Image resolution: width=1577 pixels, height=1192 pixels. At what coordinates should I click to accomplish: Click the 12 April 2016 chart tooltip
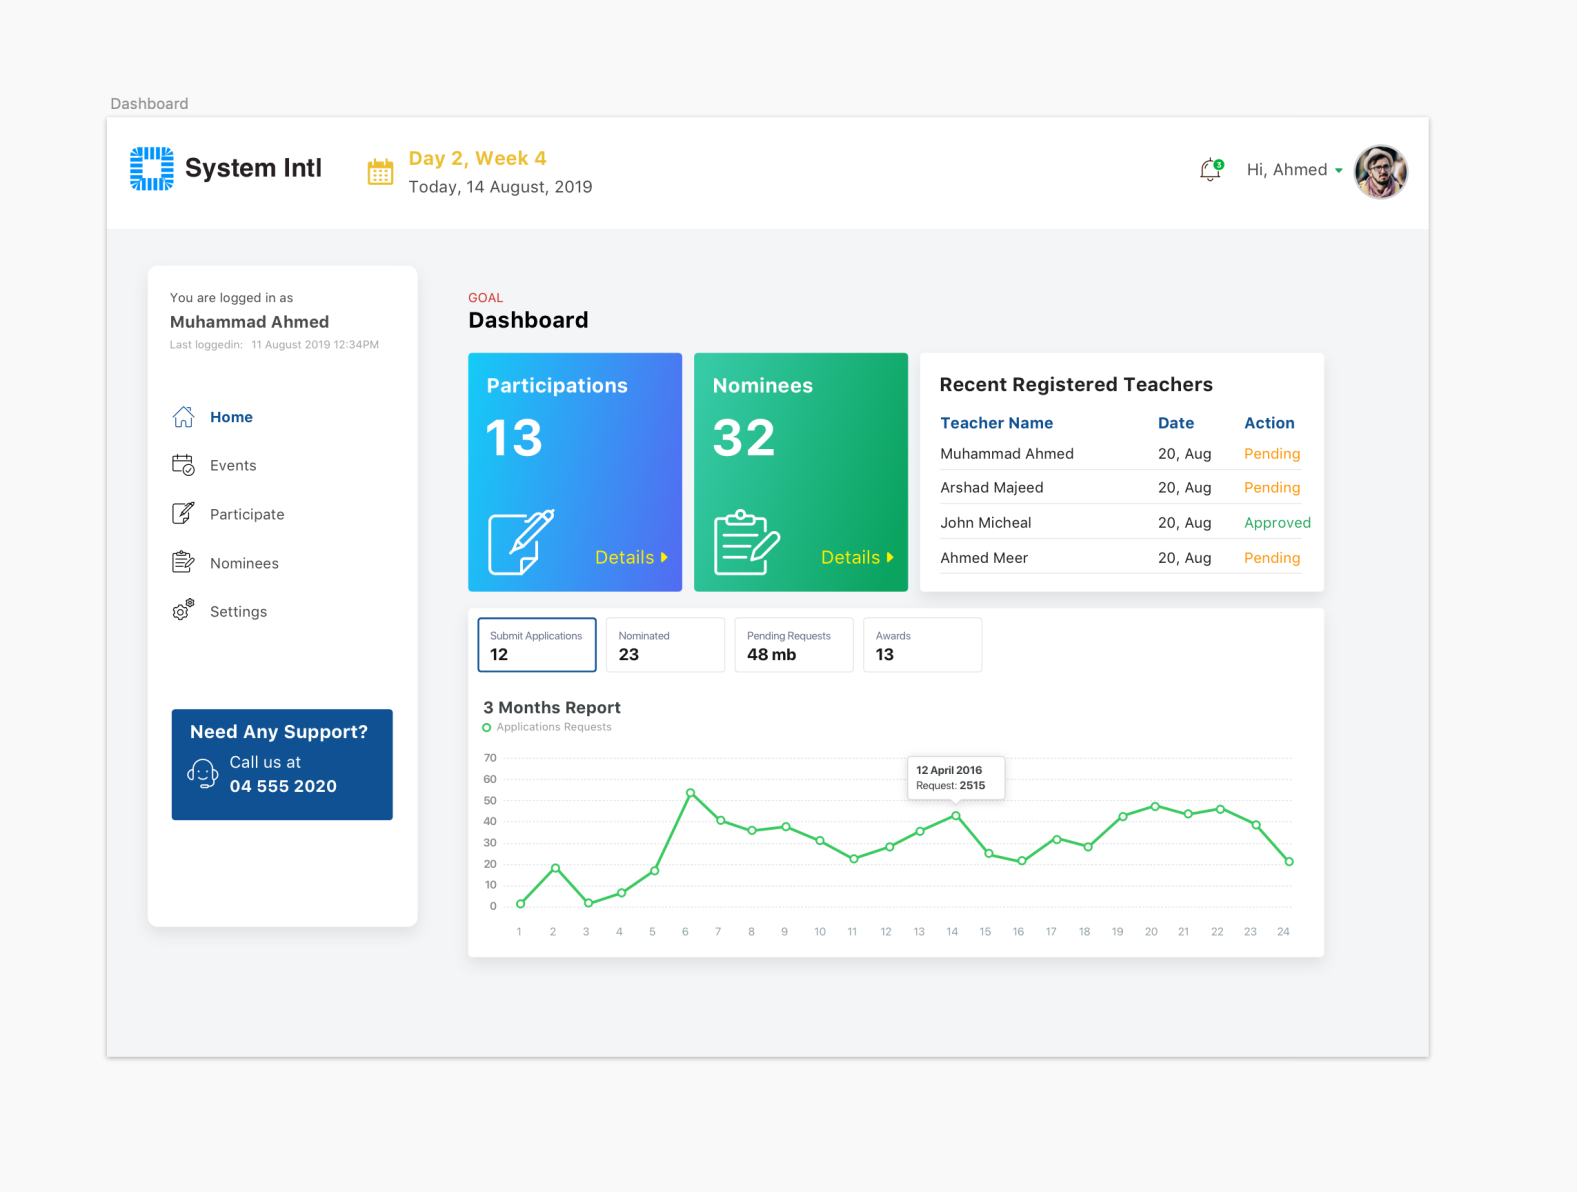point(956,778)
